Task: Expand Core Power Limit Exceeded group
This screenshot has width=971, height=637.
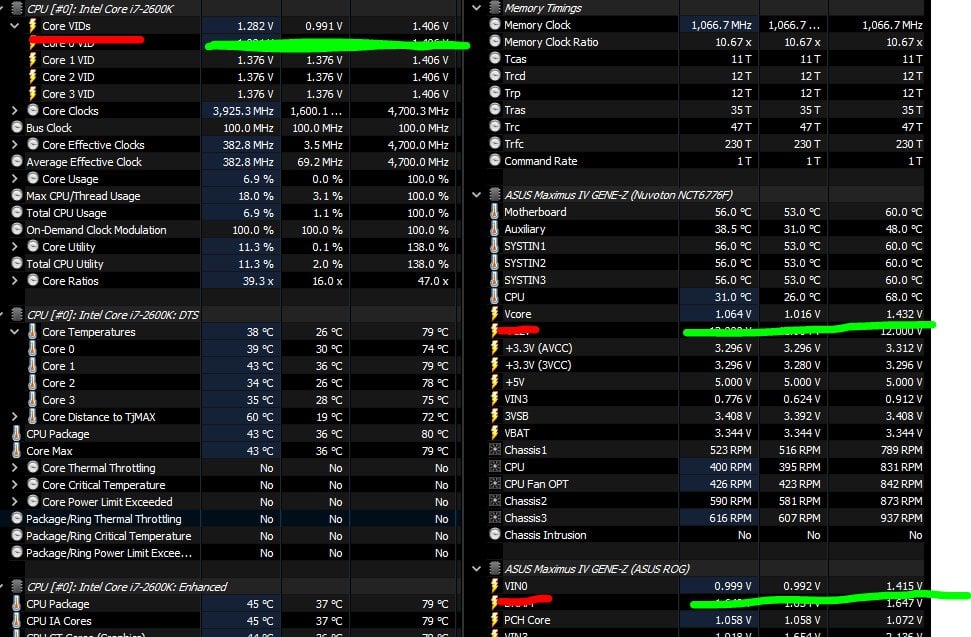Action: 14,502
